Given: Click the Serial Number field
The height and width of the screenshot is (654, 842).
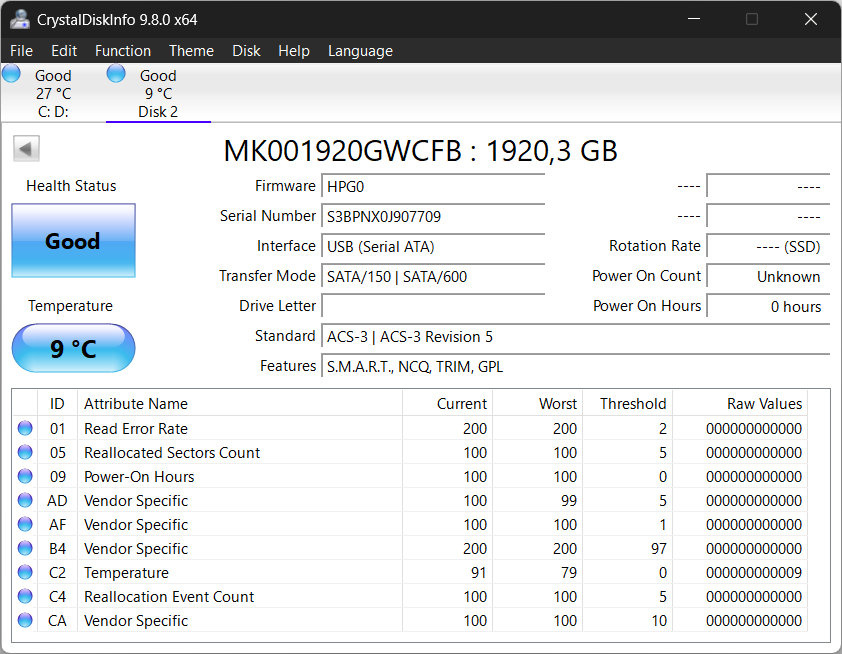Looking at the screenshot, I should point(433,216).
